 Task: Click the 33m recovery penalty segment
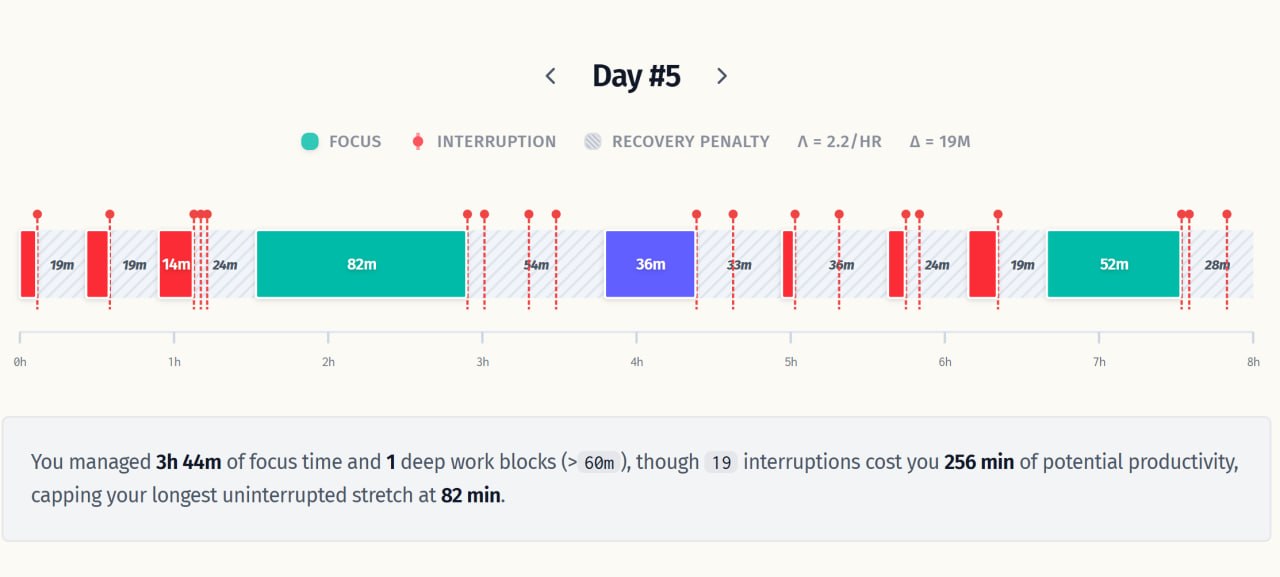(x=739, y=264)
